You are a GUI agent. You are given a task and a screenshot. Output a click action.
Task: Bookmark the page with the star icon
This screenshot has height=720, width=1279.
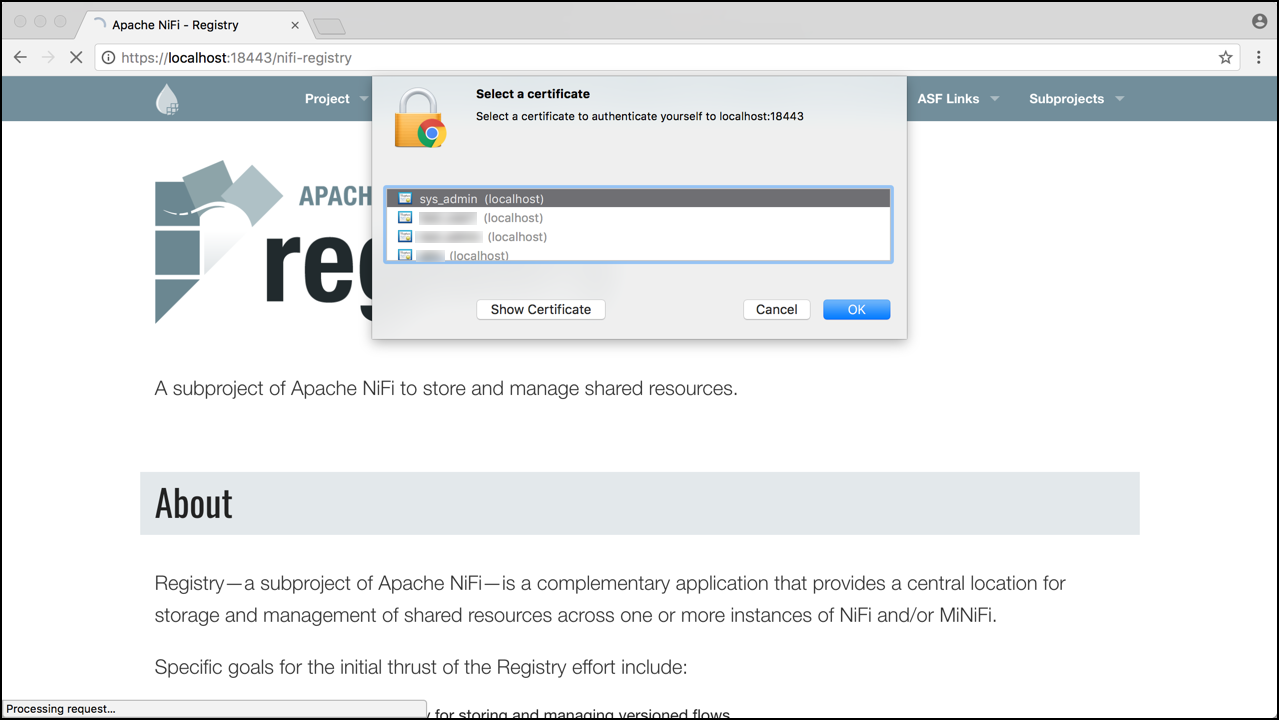click(1224, 57)
